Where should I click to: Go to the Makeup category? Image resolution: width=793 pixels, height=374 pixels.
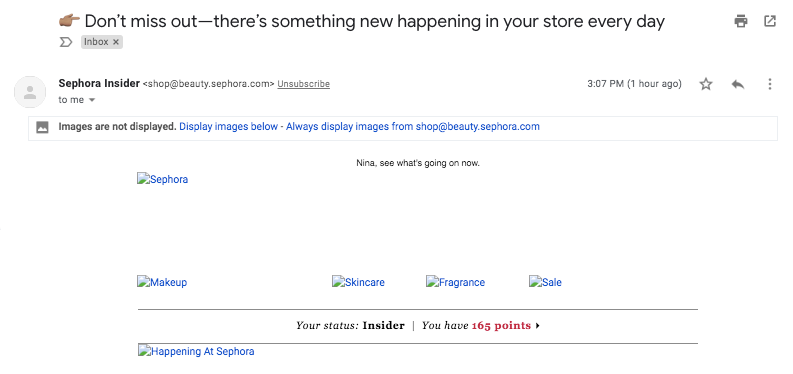coord(162,282)
